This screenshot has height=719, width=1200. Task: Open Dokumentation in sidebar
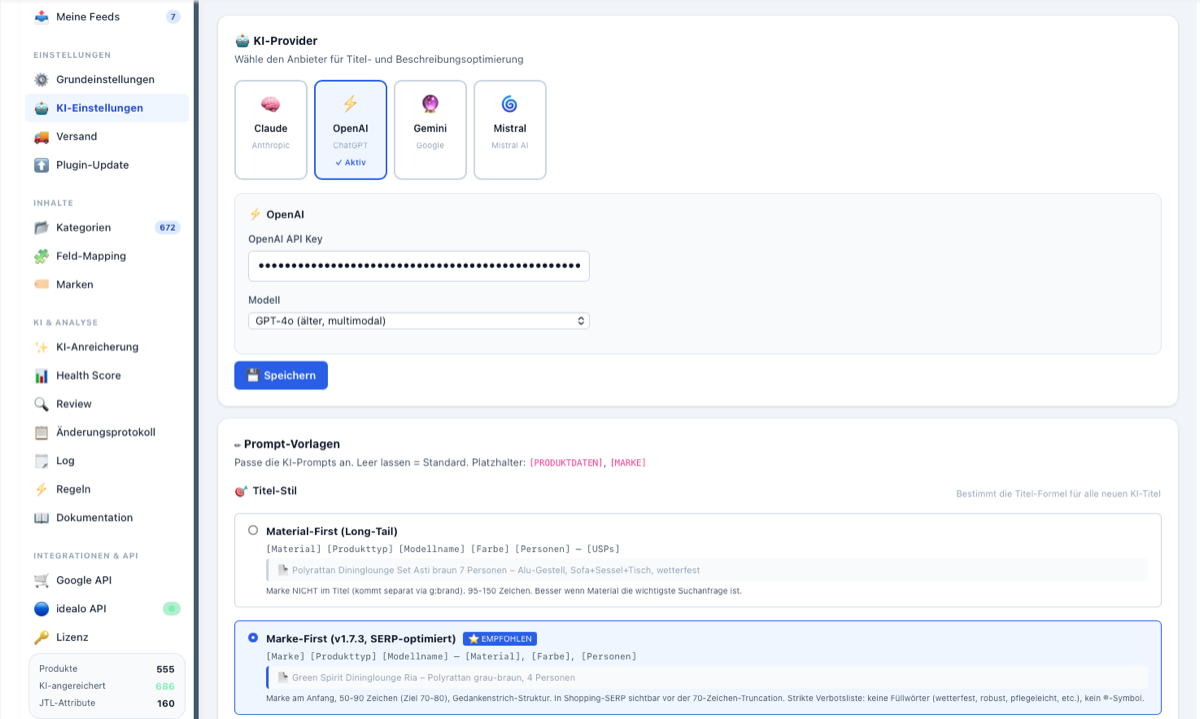(107, 518)
